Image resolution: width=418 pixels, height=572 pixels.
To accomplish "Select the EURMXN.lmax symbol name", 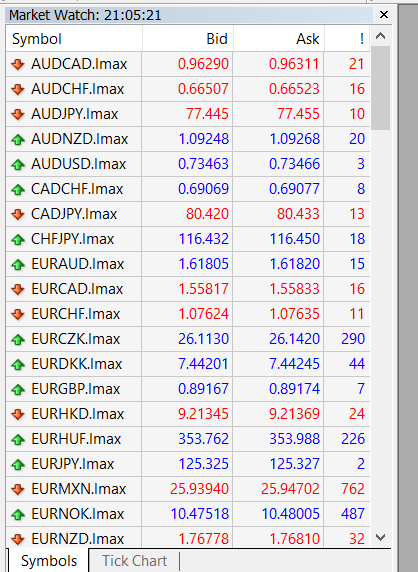I will pyautogui.click(x=78, y=489).
